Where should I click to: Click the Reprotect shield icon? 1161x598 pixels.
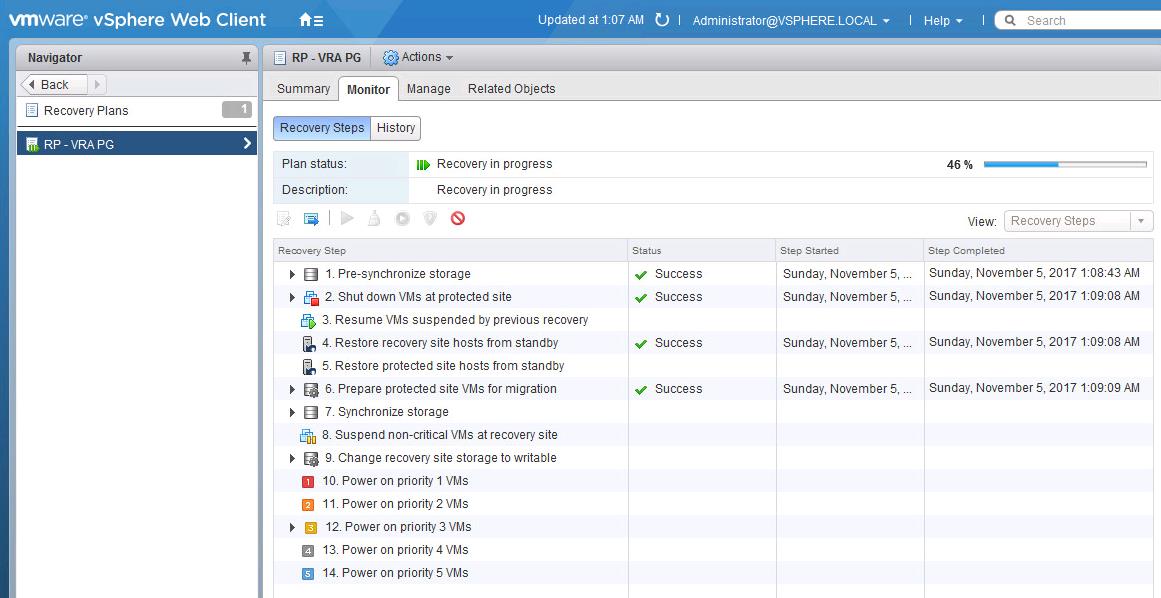[x=429, y=218]
